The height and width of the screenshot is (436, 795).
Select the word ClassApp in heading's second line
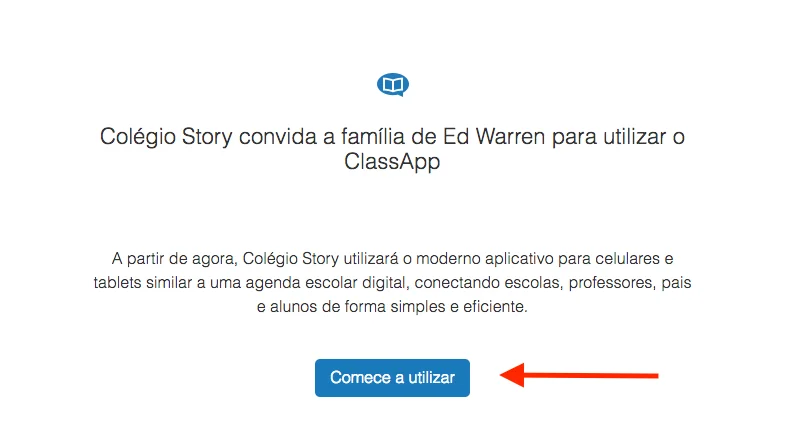tap(392, 162)
